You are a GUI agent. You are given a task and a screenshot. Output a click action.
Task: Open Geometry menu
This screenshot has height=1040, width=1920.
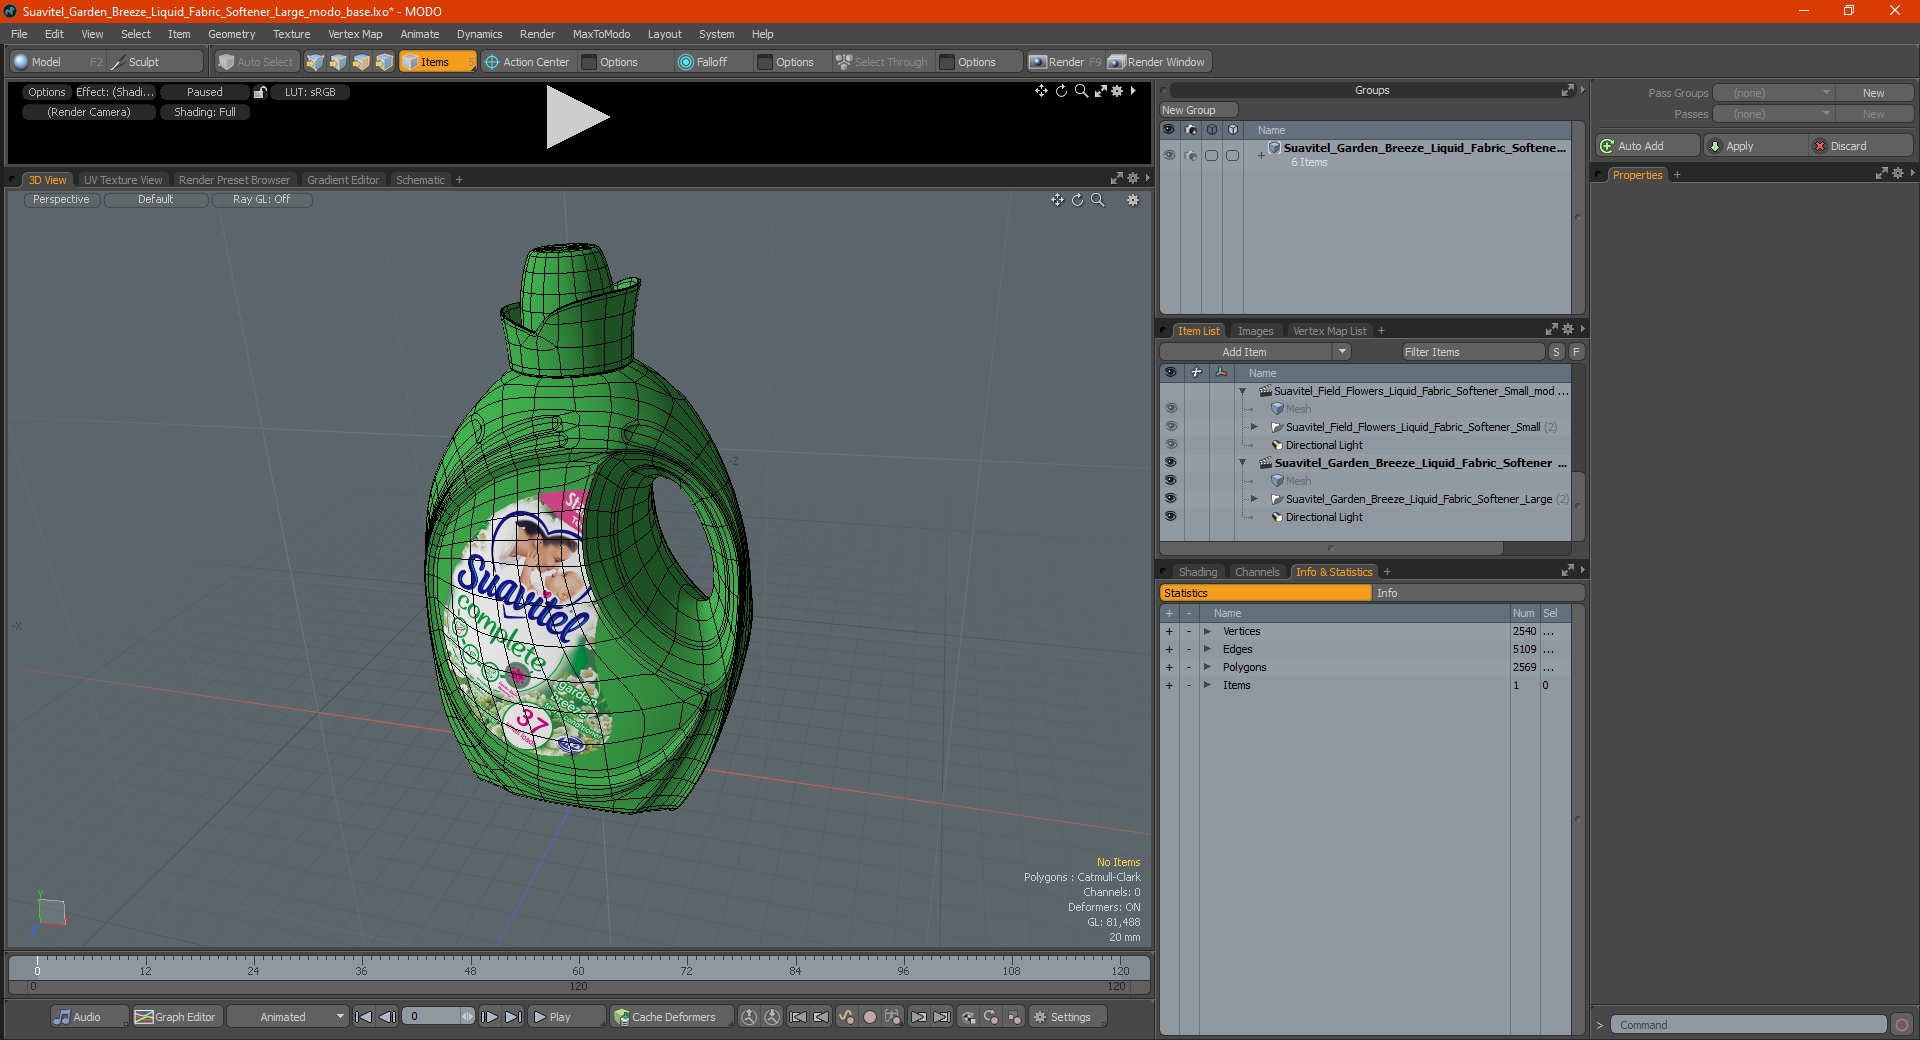coord(231,34)
